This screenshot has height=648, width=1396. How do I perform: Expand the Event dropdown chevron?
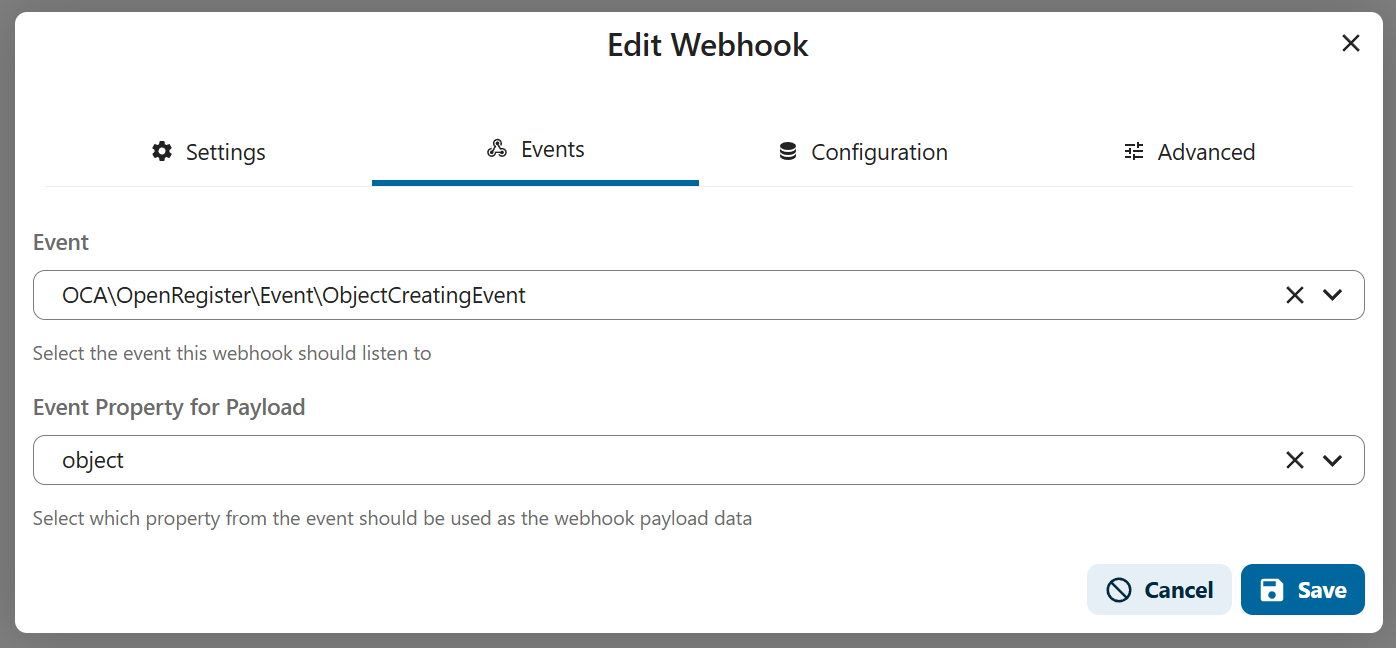[x=1332, y=295]
